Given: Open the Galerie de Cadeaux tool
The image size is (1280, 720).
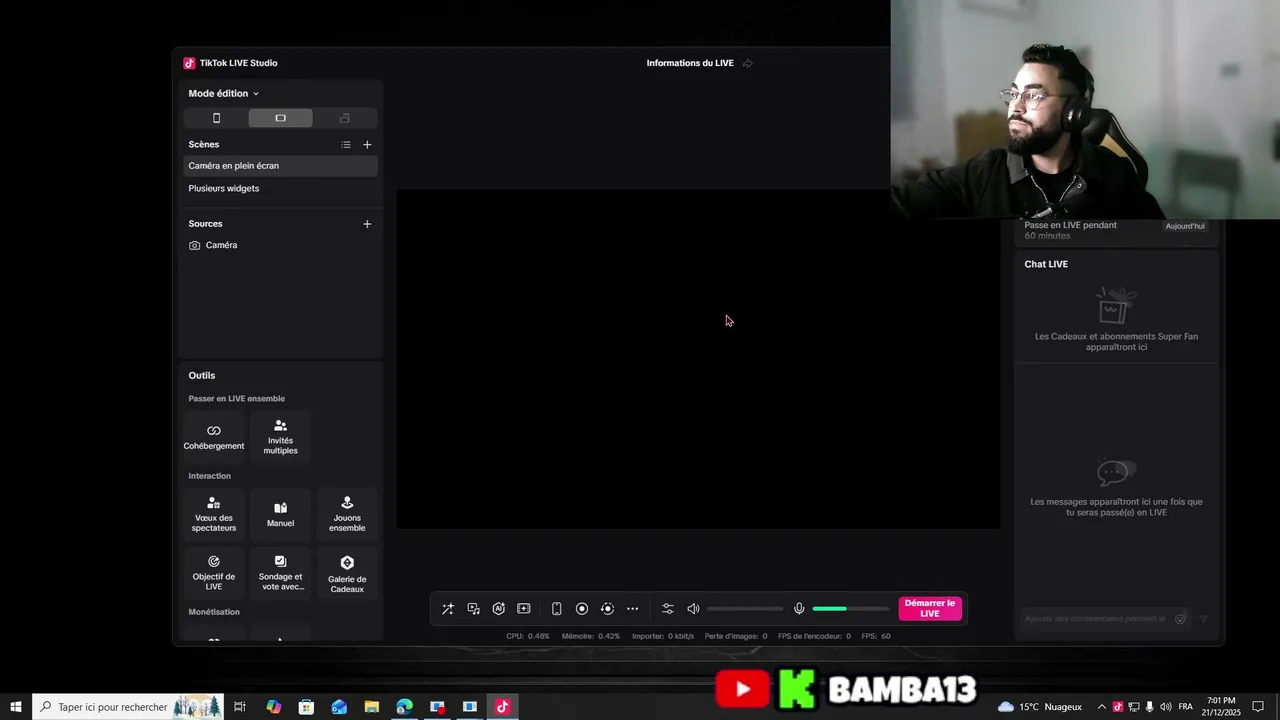Looking at the screenshot, I should pyautogui.click(x=347, y=573).
